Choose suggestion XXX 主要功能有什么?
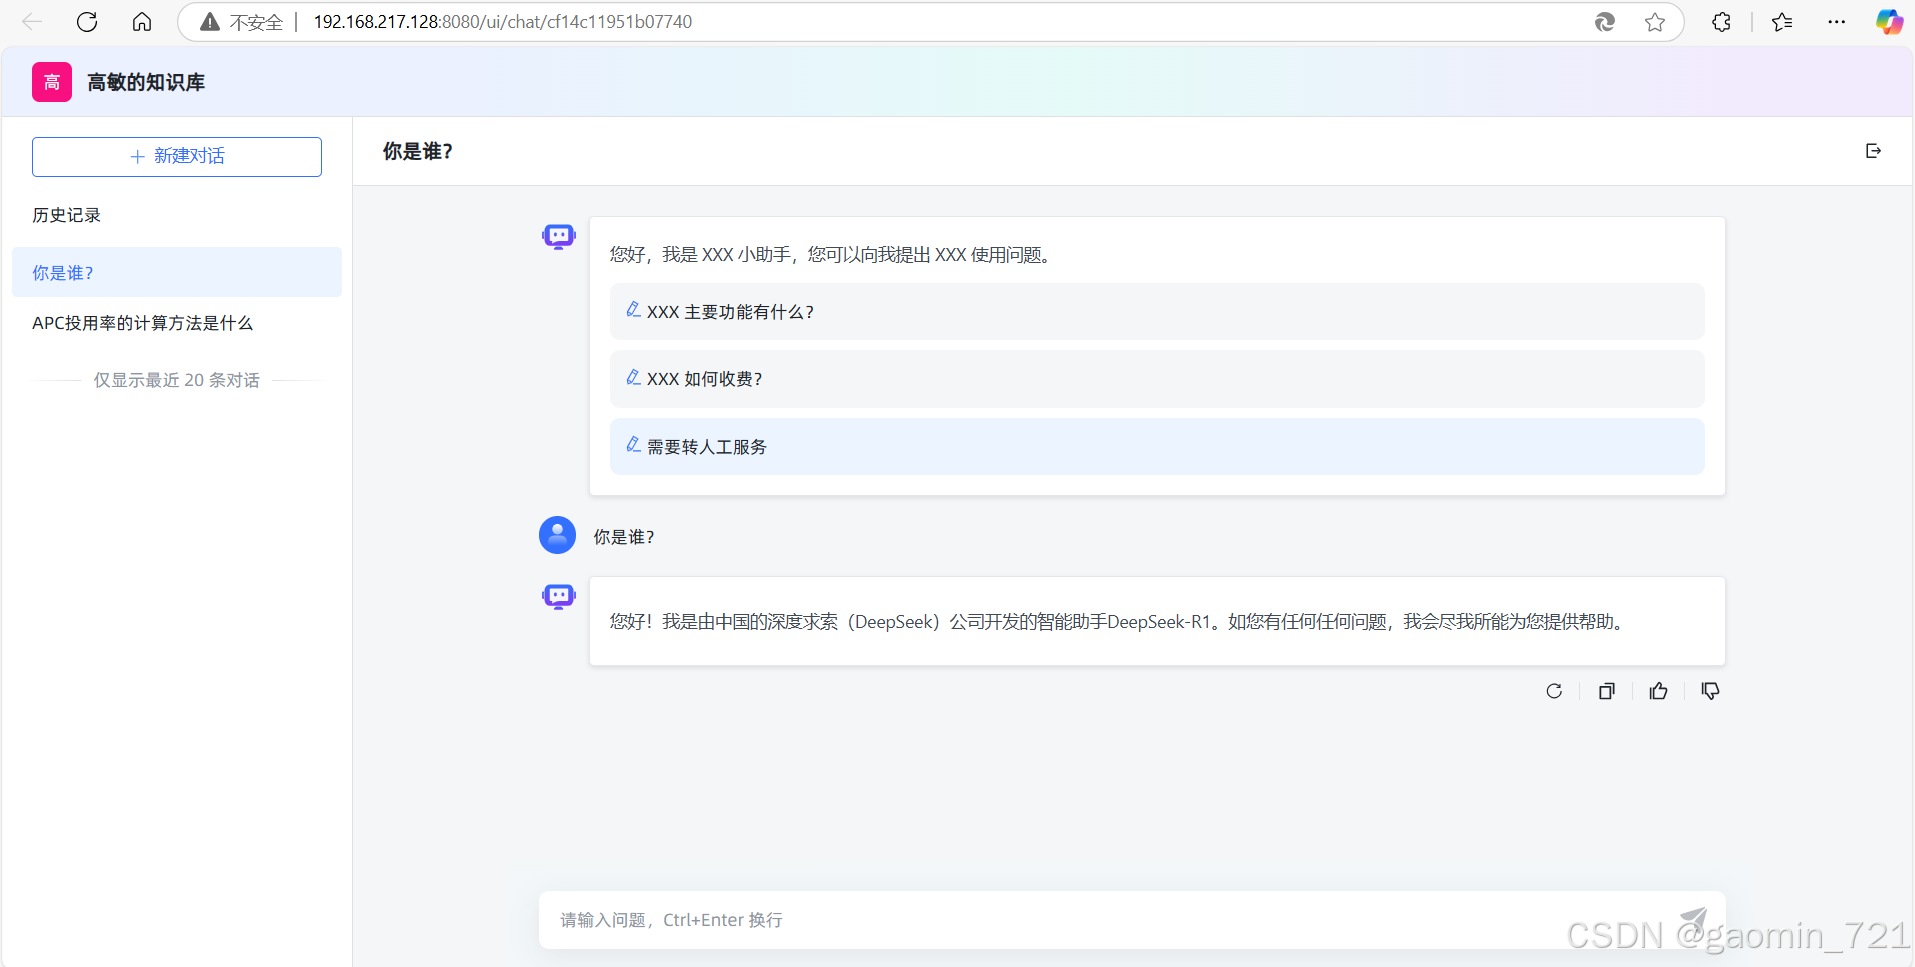The image size is (1915, 967). (1157, 312)
